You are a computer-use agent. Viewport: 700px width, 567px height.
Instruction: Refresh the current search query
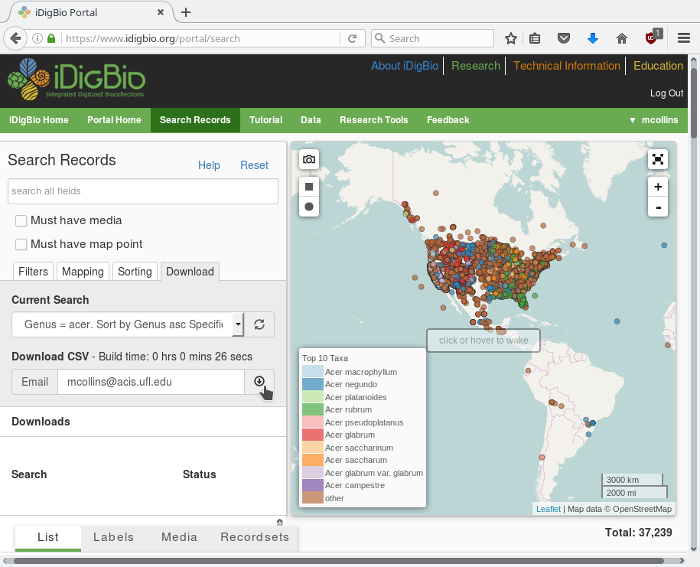[259, 324]
